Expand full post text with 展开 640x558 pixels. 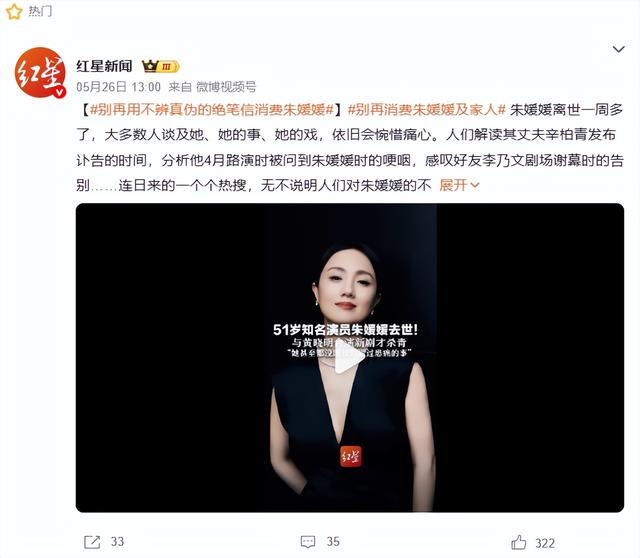point(459,185)
